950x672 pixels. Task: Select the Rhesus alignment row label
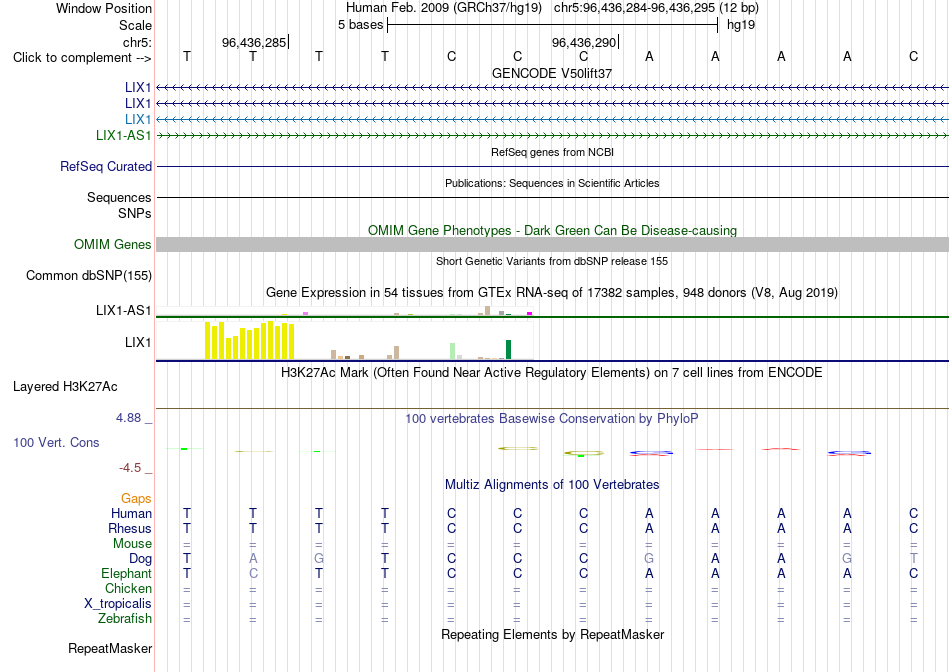130,528
